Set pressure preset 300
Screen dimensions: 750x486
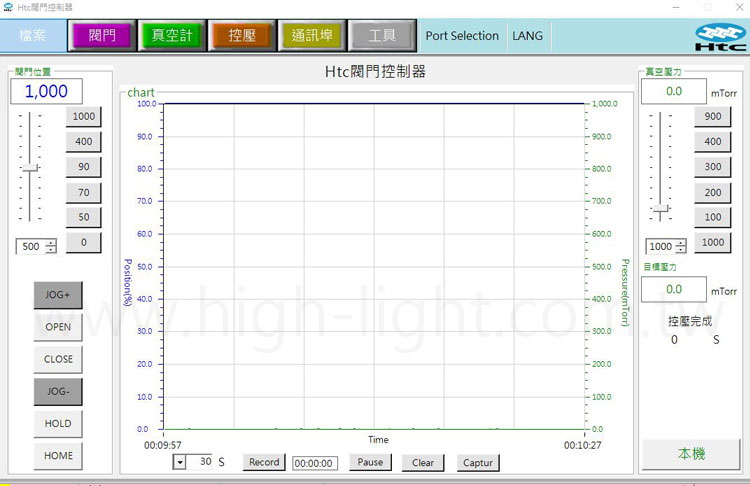tap(713, 166)
